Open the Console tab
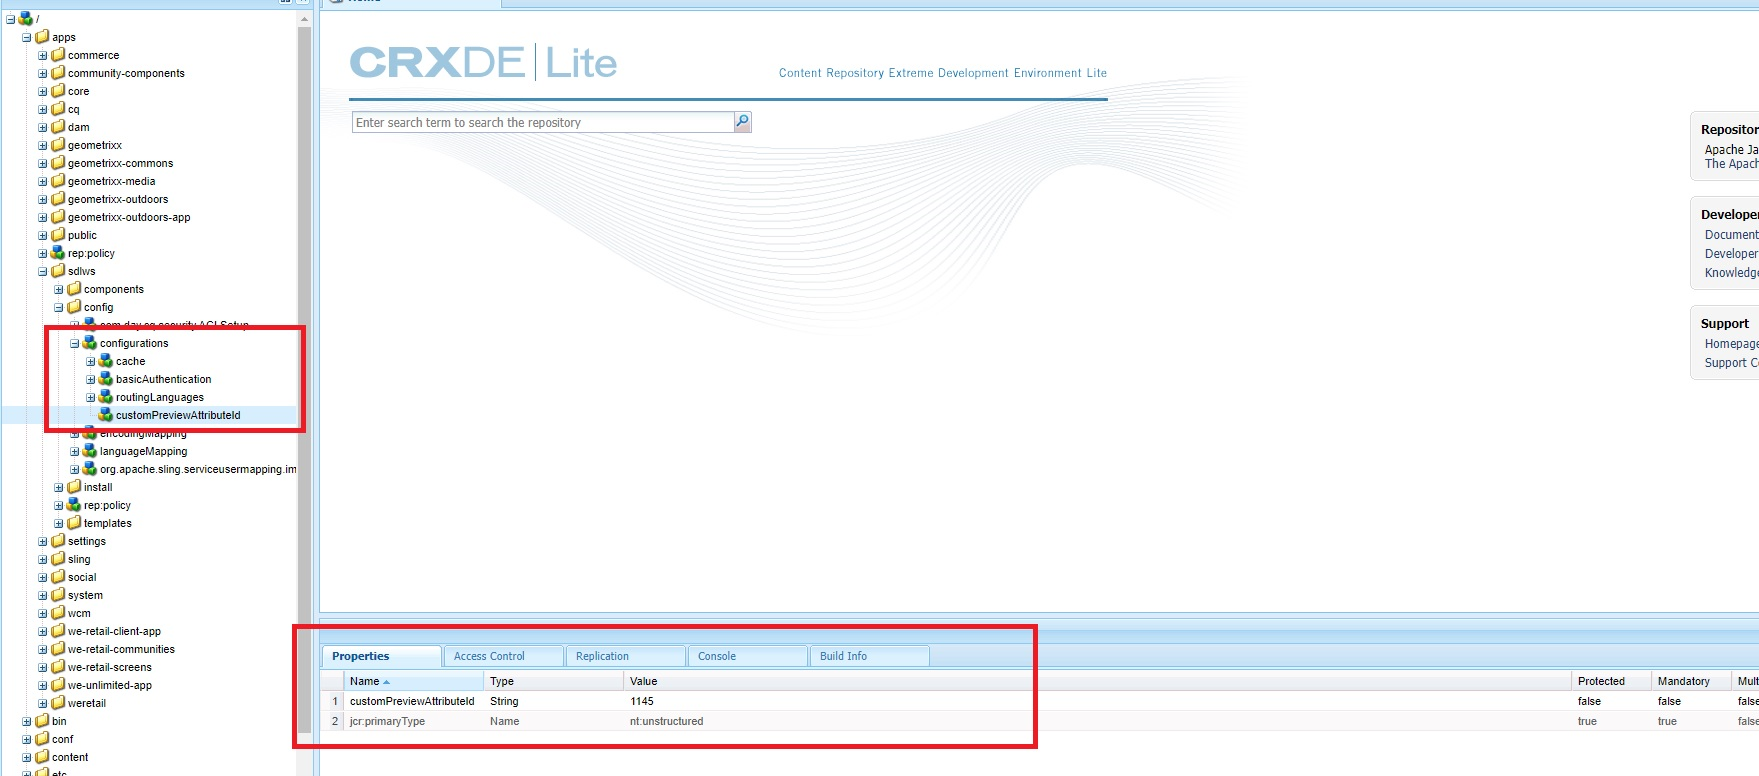The image size is (1759, 776). (747, 656)
